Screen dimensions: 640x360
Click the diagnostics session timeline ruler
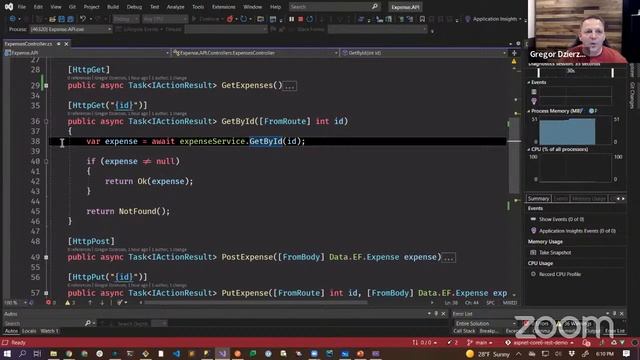576,72
